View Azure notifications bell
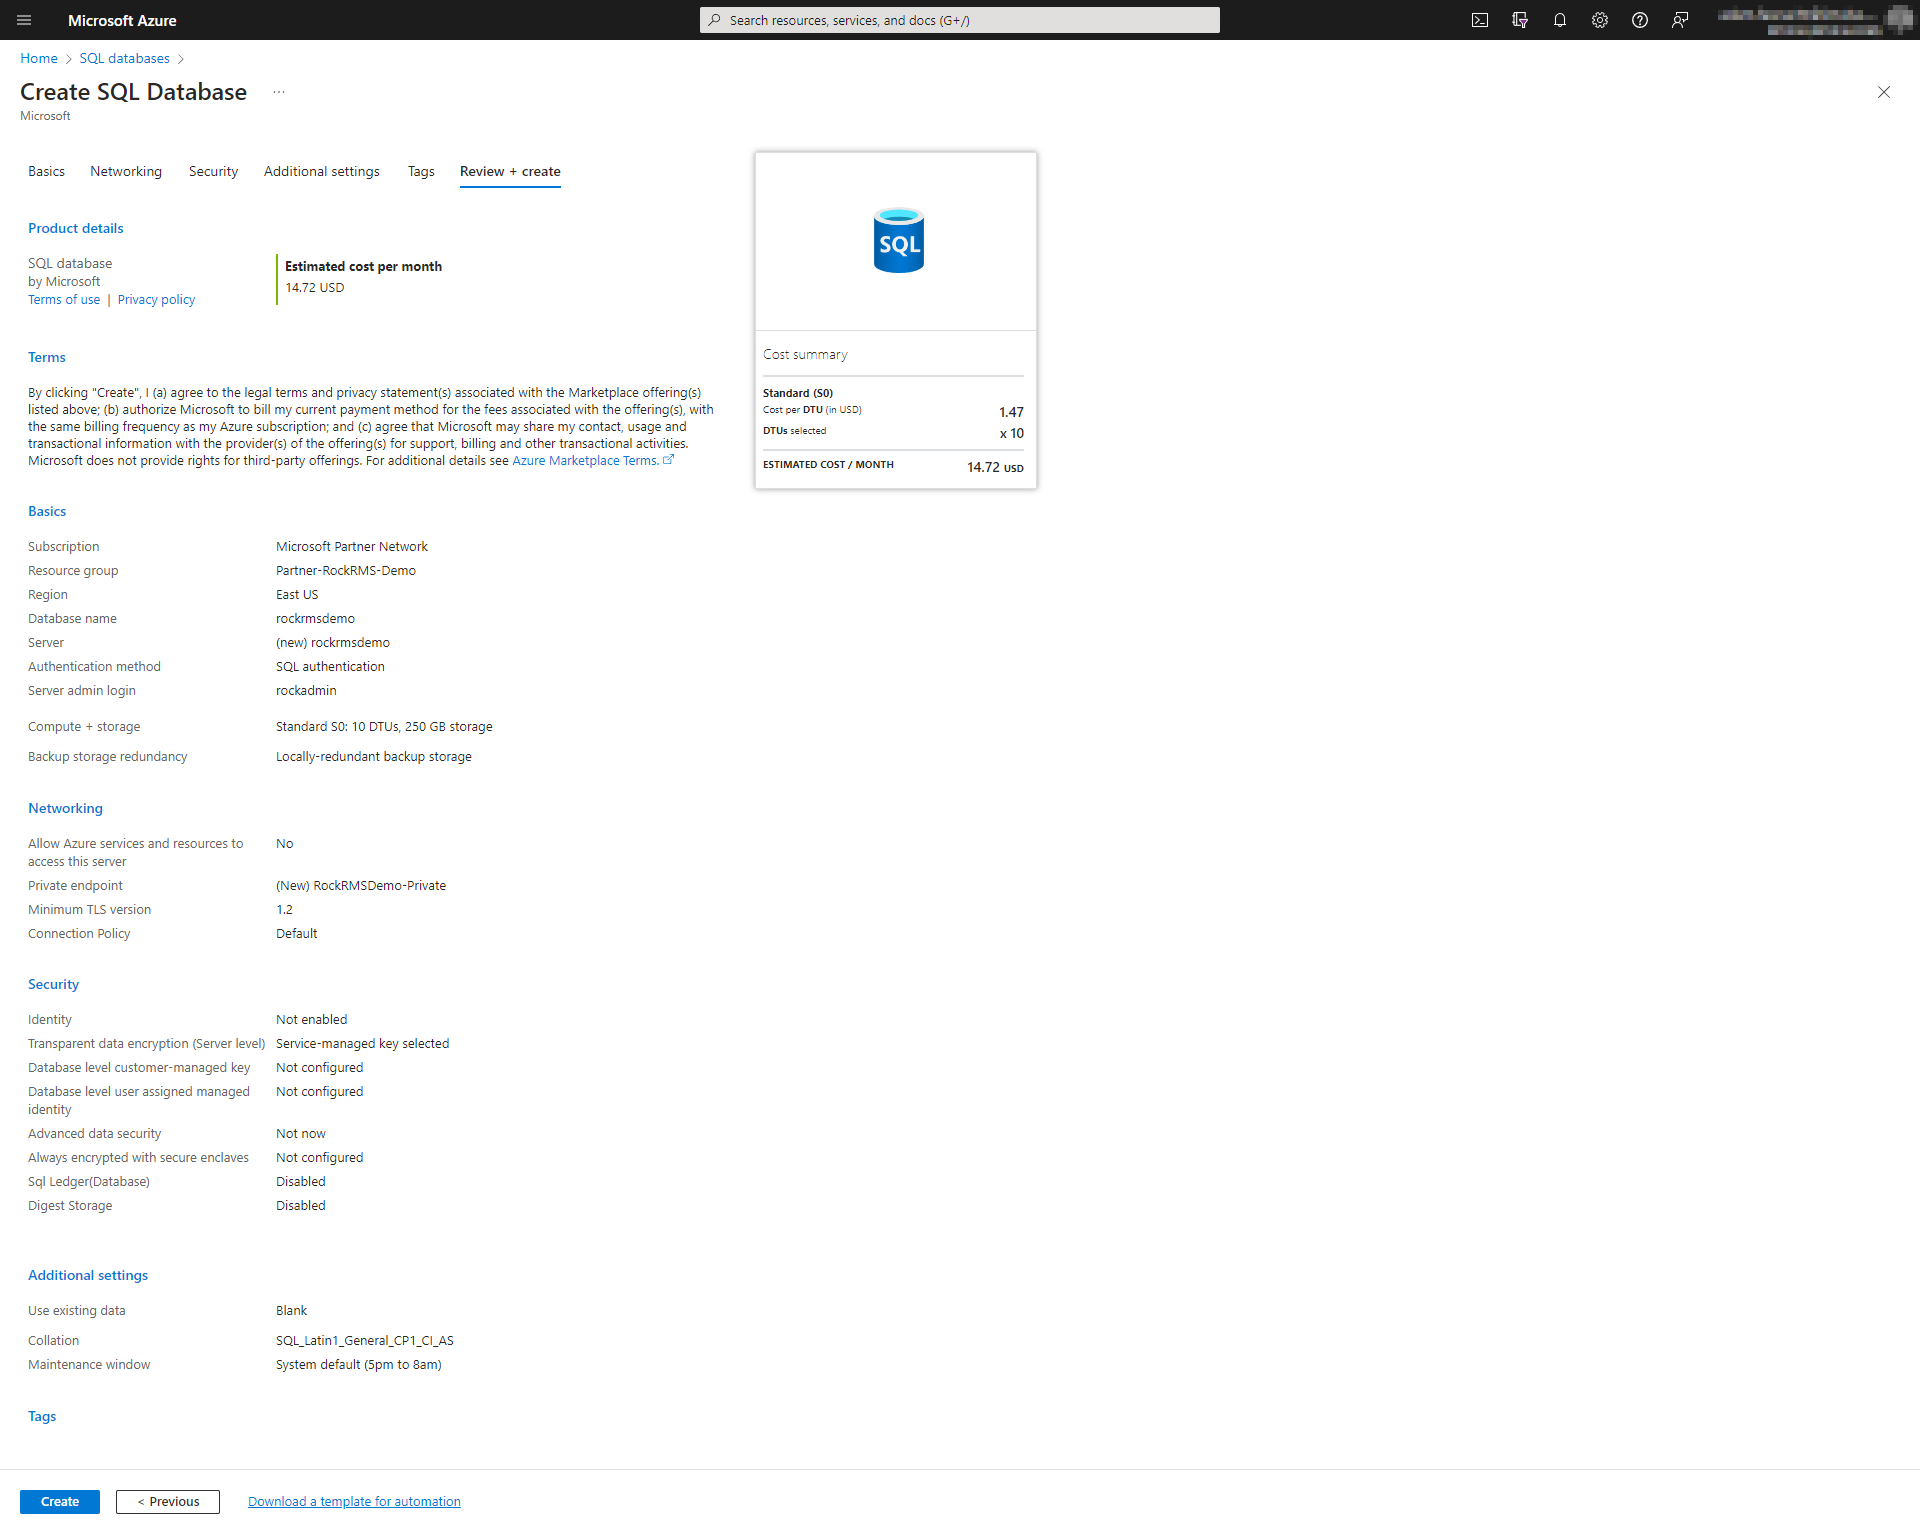 click(x=1560, y=19)
